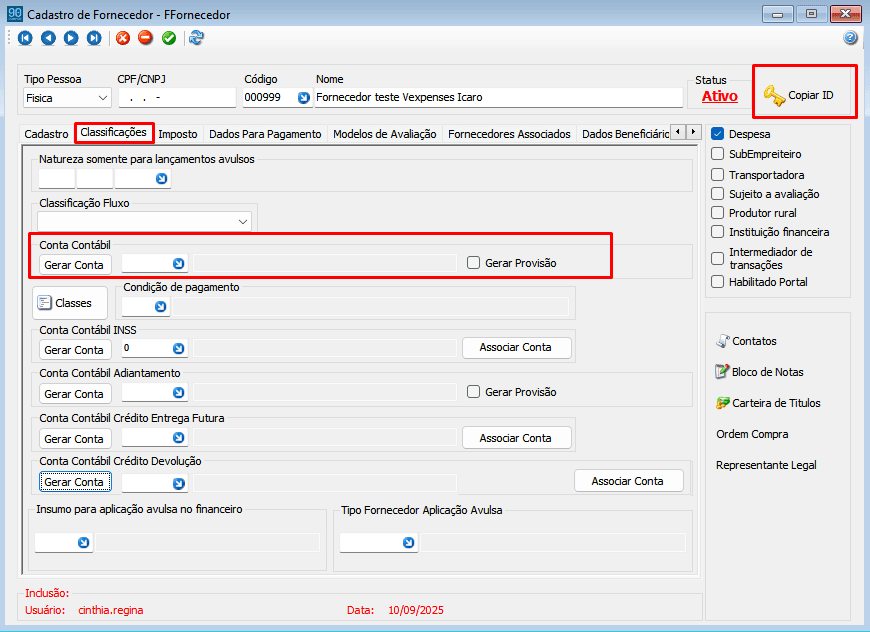870x632 pixels.
Task: Open Condição de pagamento lookup icon
Action: (160, 306)
